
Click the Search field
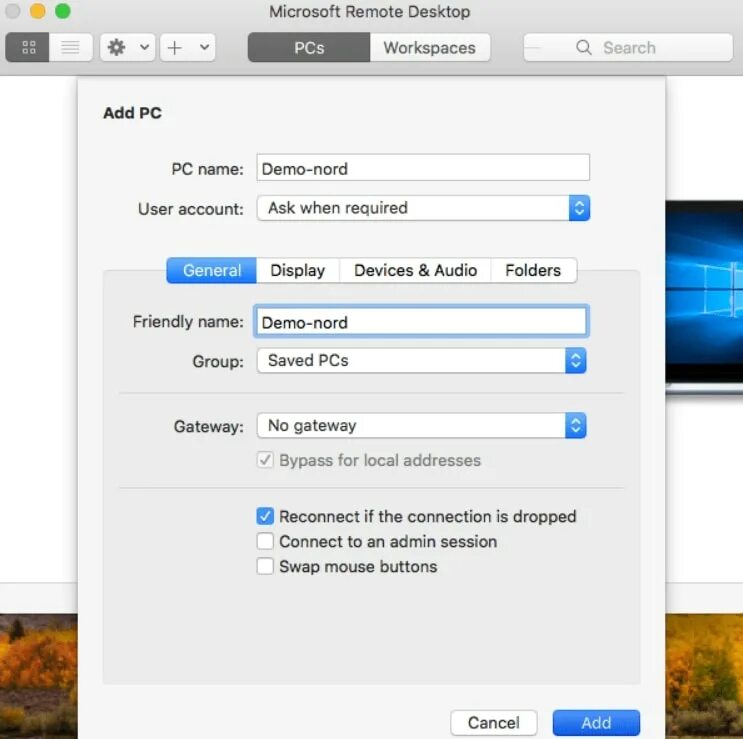(x=628, y=47)
